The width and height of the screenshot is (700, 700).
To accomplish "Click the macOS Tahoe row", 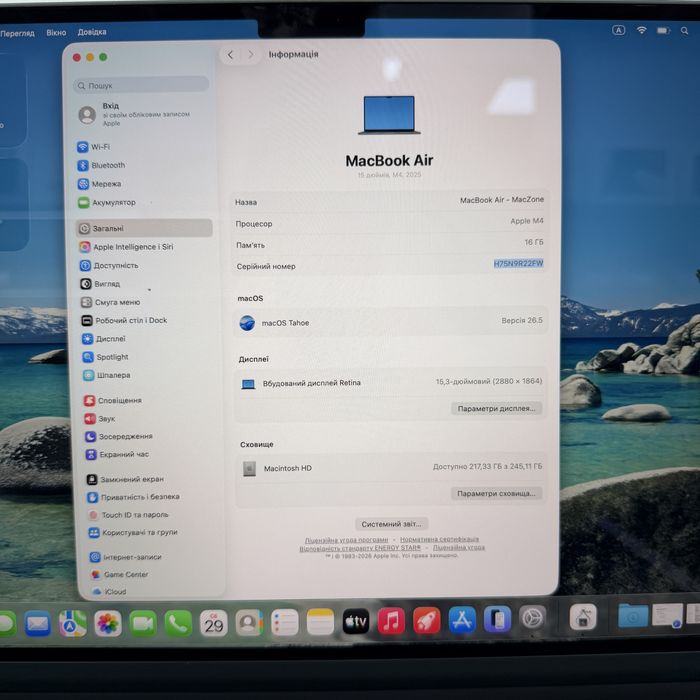I will click(390, 322).
